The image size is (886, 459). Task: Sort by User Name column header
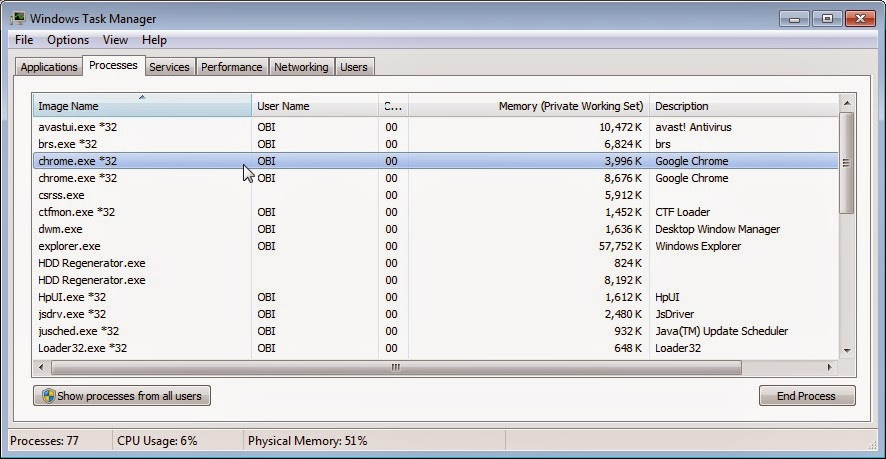point(315,106)
